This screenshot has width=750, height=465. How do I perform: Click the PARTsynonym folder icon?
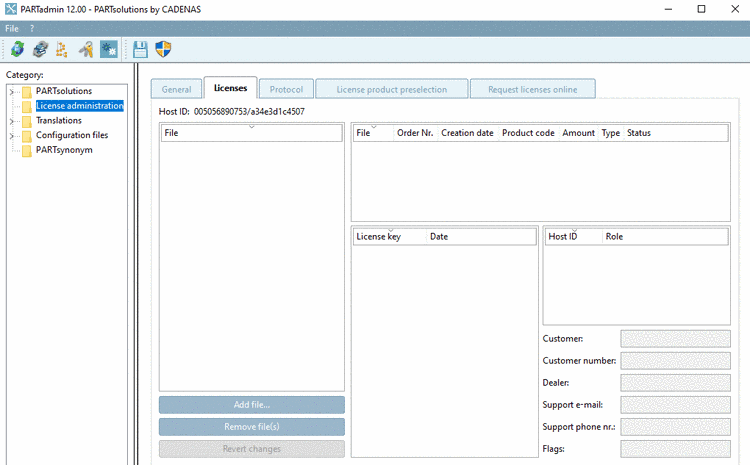pos(27,150)
